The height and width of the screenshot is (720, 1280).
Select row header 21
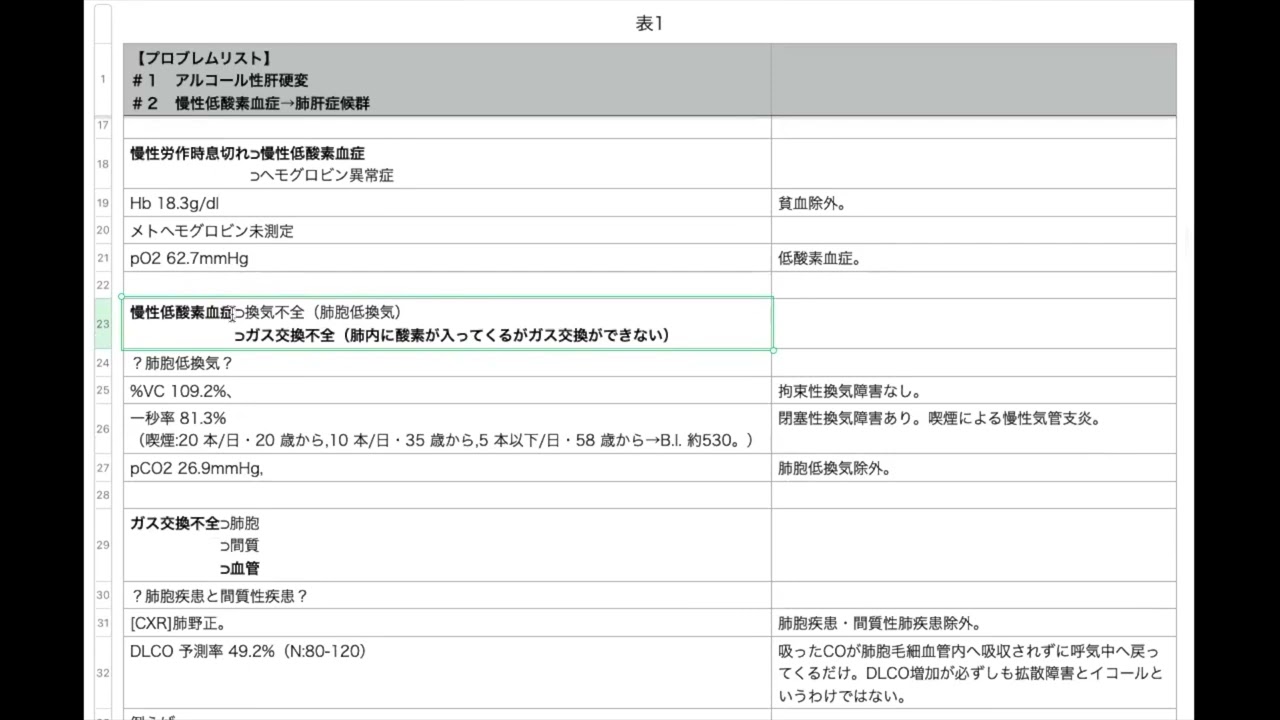(x=103, y=258)
